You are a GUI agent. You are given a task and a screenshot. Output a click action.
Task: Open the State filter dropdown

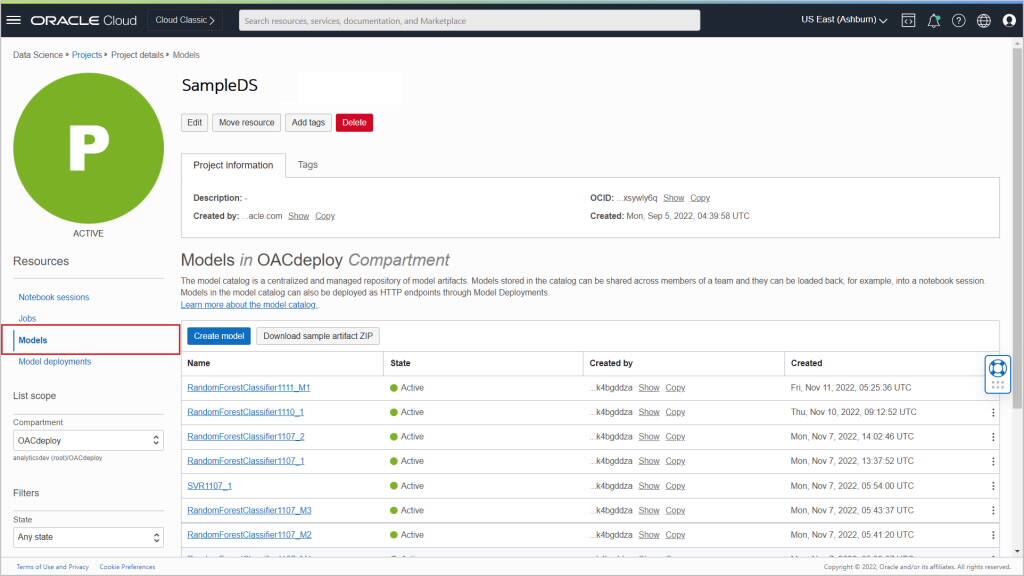click(88, 537)
